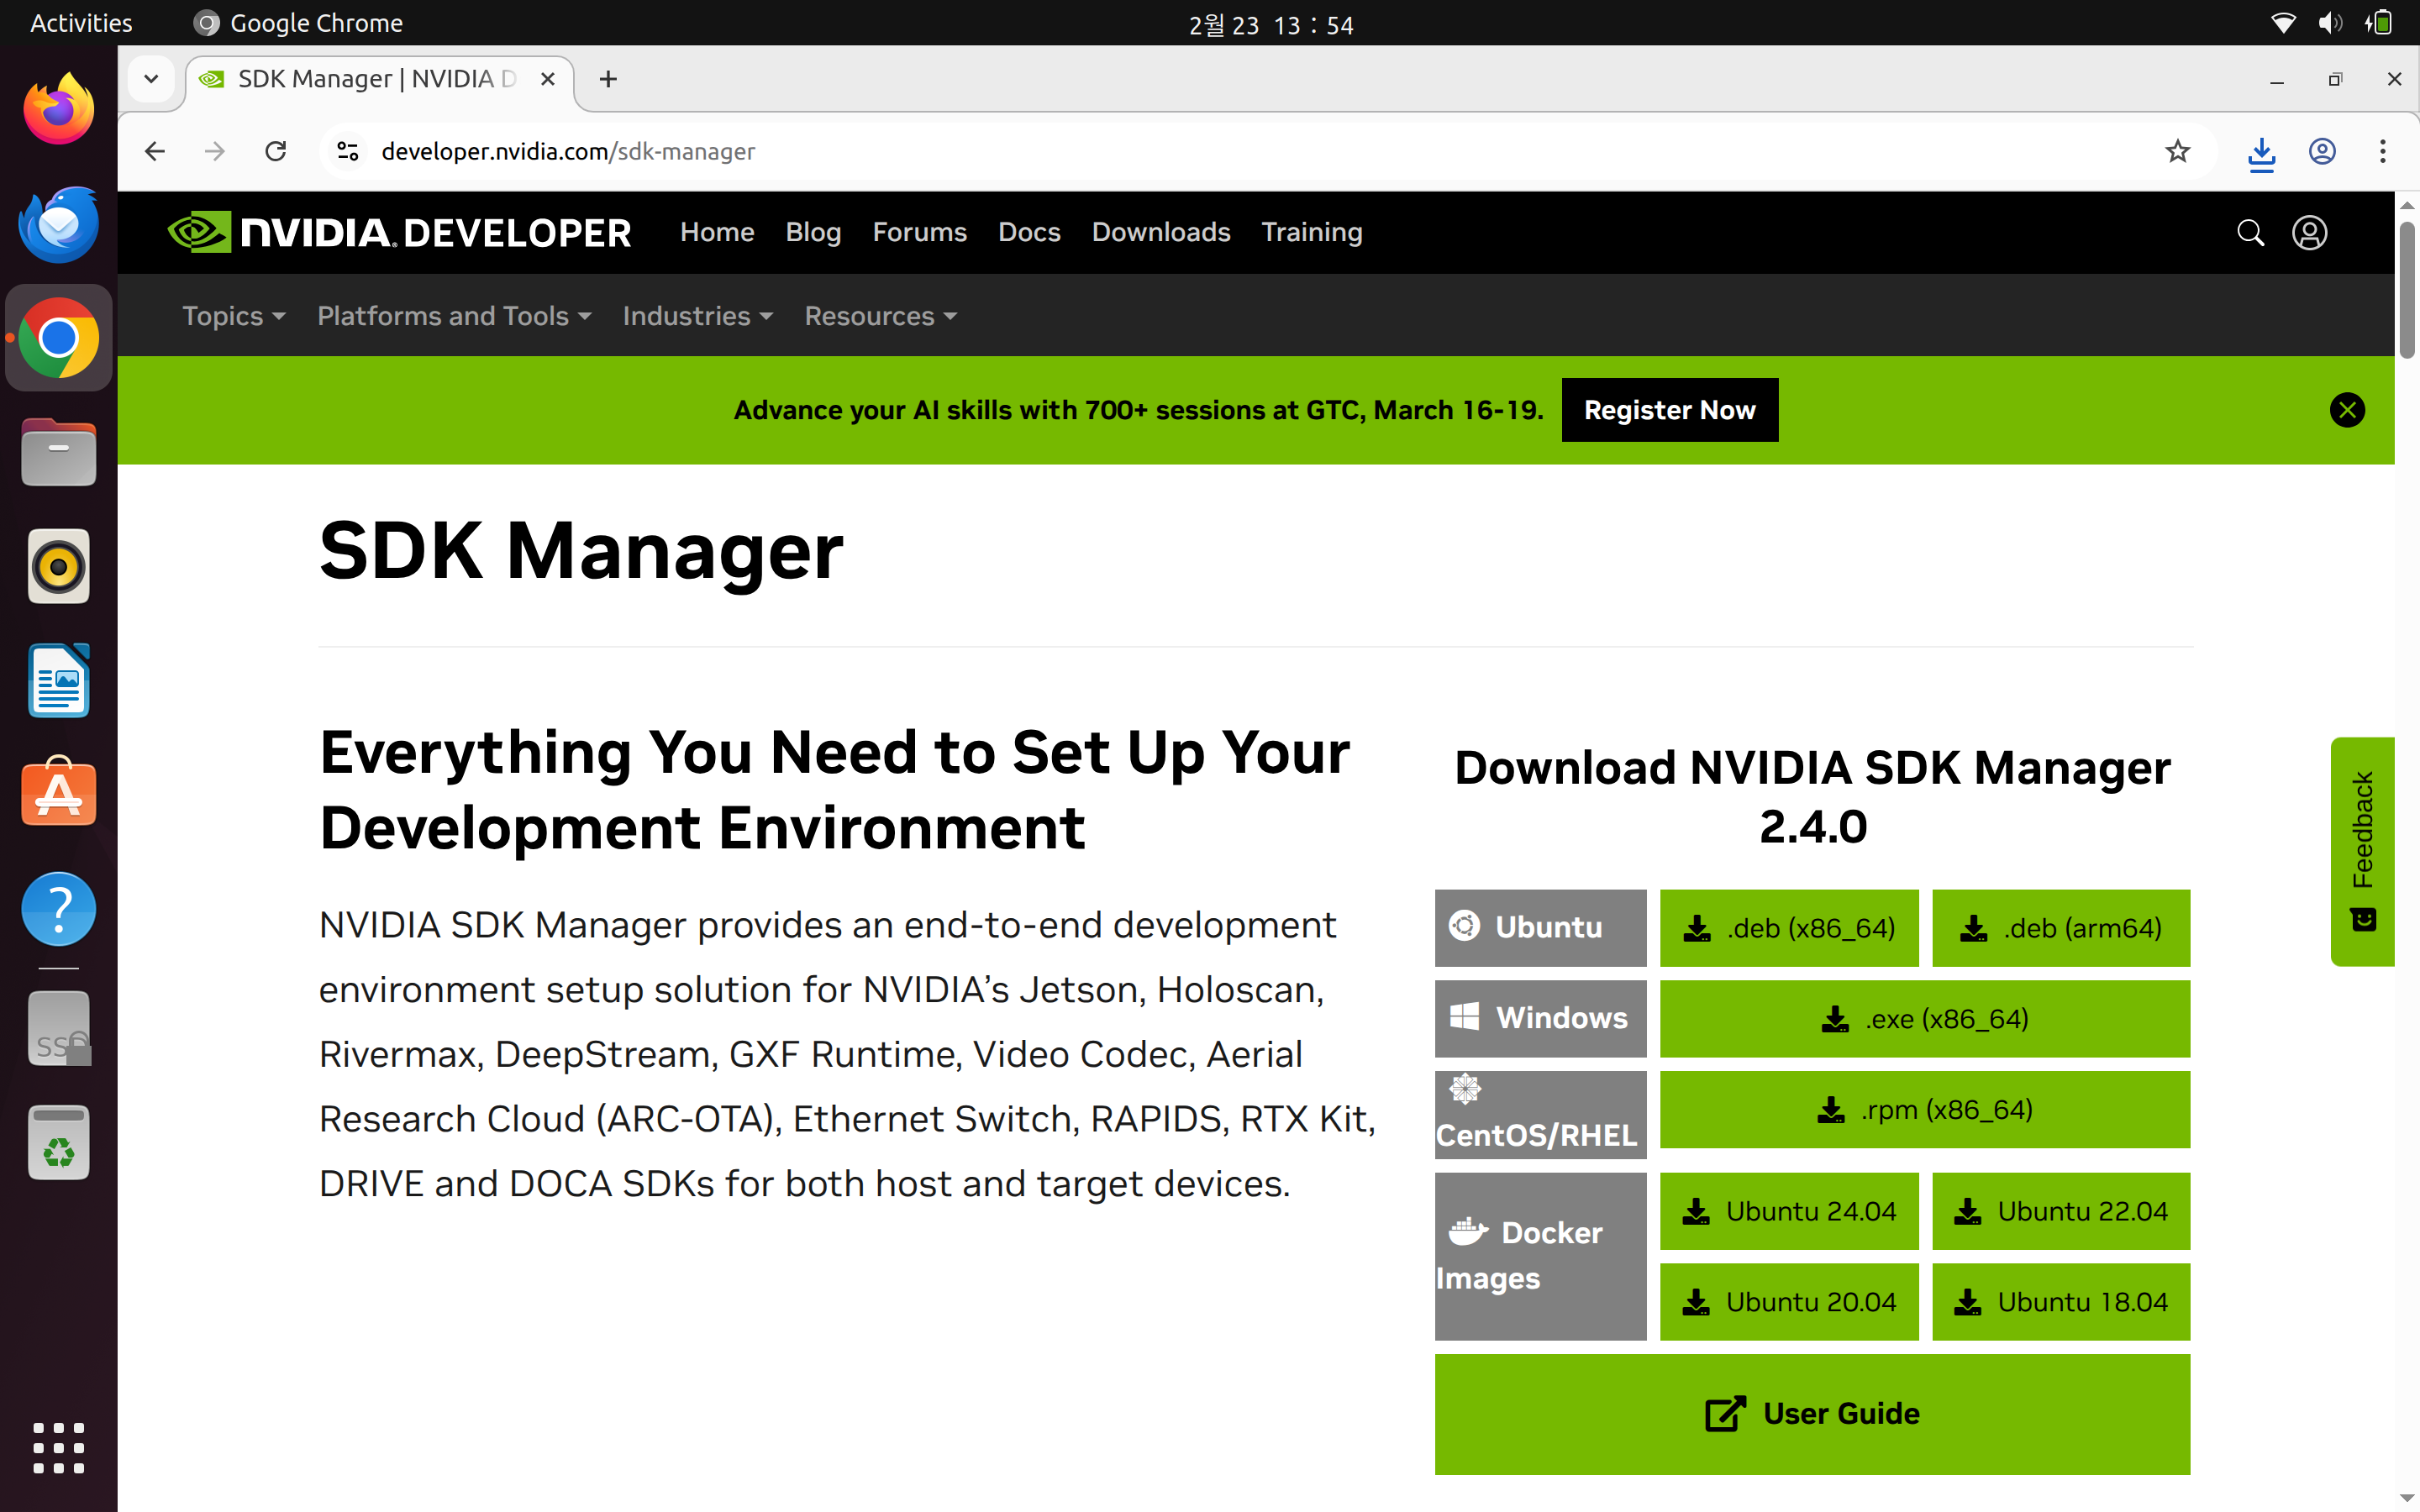Open Thunderbird from the Ubuntu dock
Screen dimensions: 2420x1512
pyautogui.click(x=58, y=224)
